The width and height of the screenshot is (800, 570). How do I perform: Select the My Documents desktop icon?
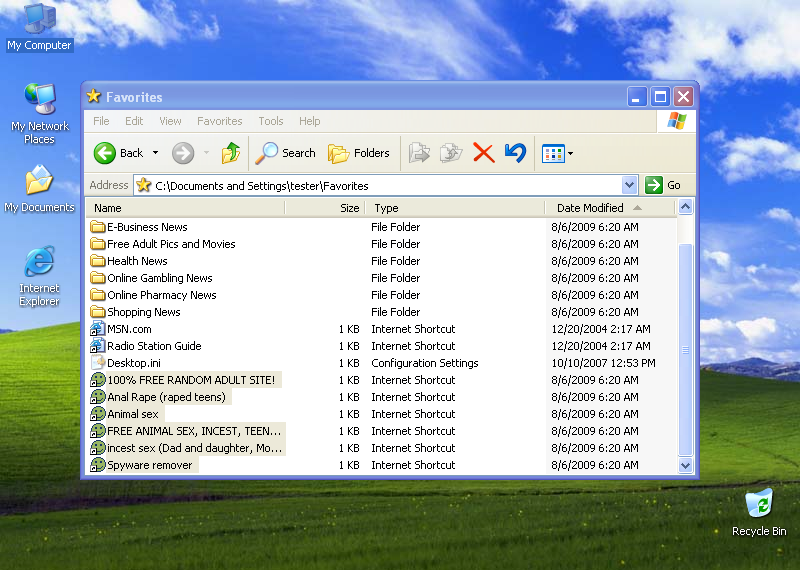39,189
